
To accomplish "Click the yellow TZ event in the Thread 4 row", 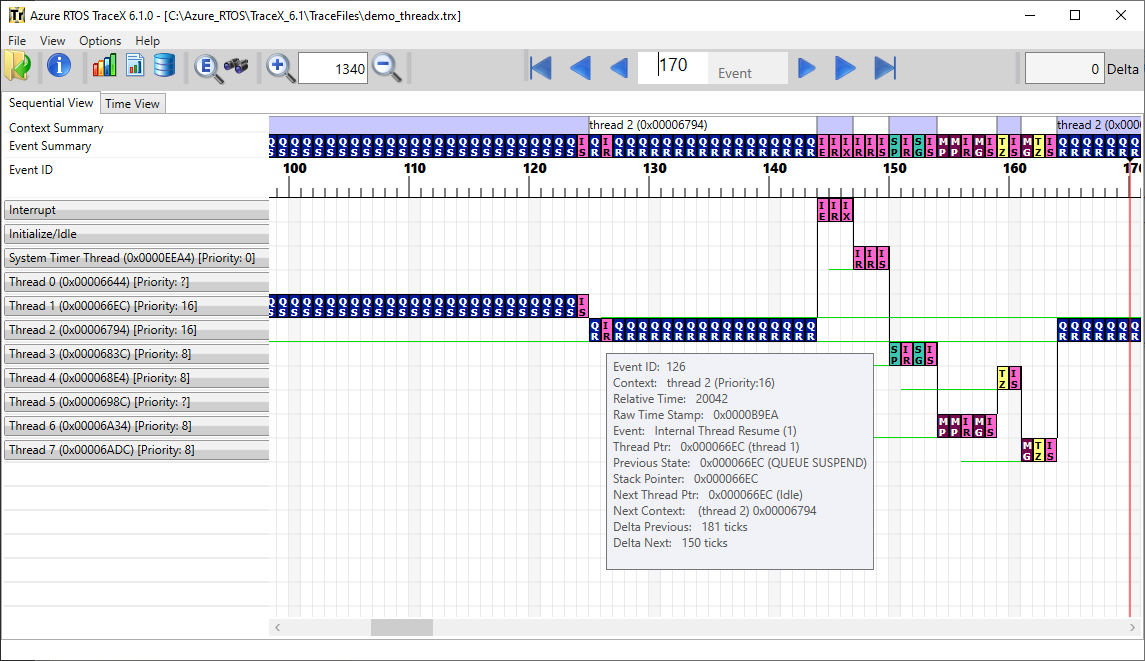I will (x=1003, y=378).
